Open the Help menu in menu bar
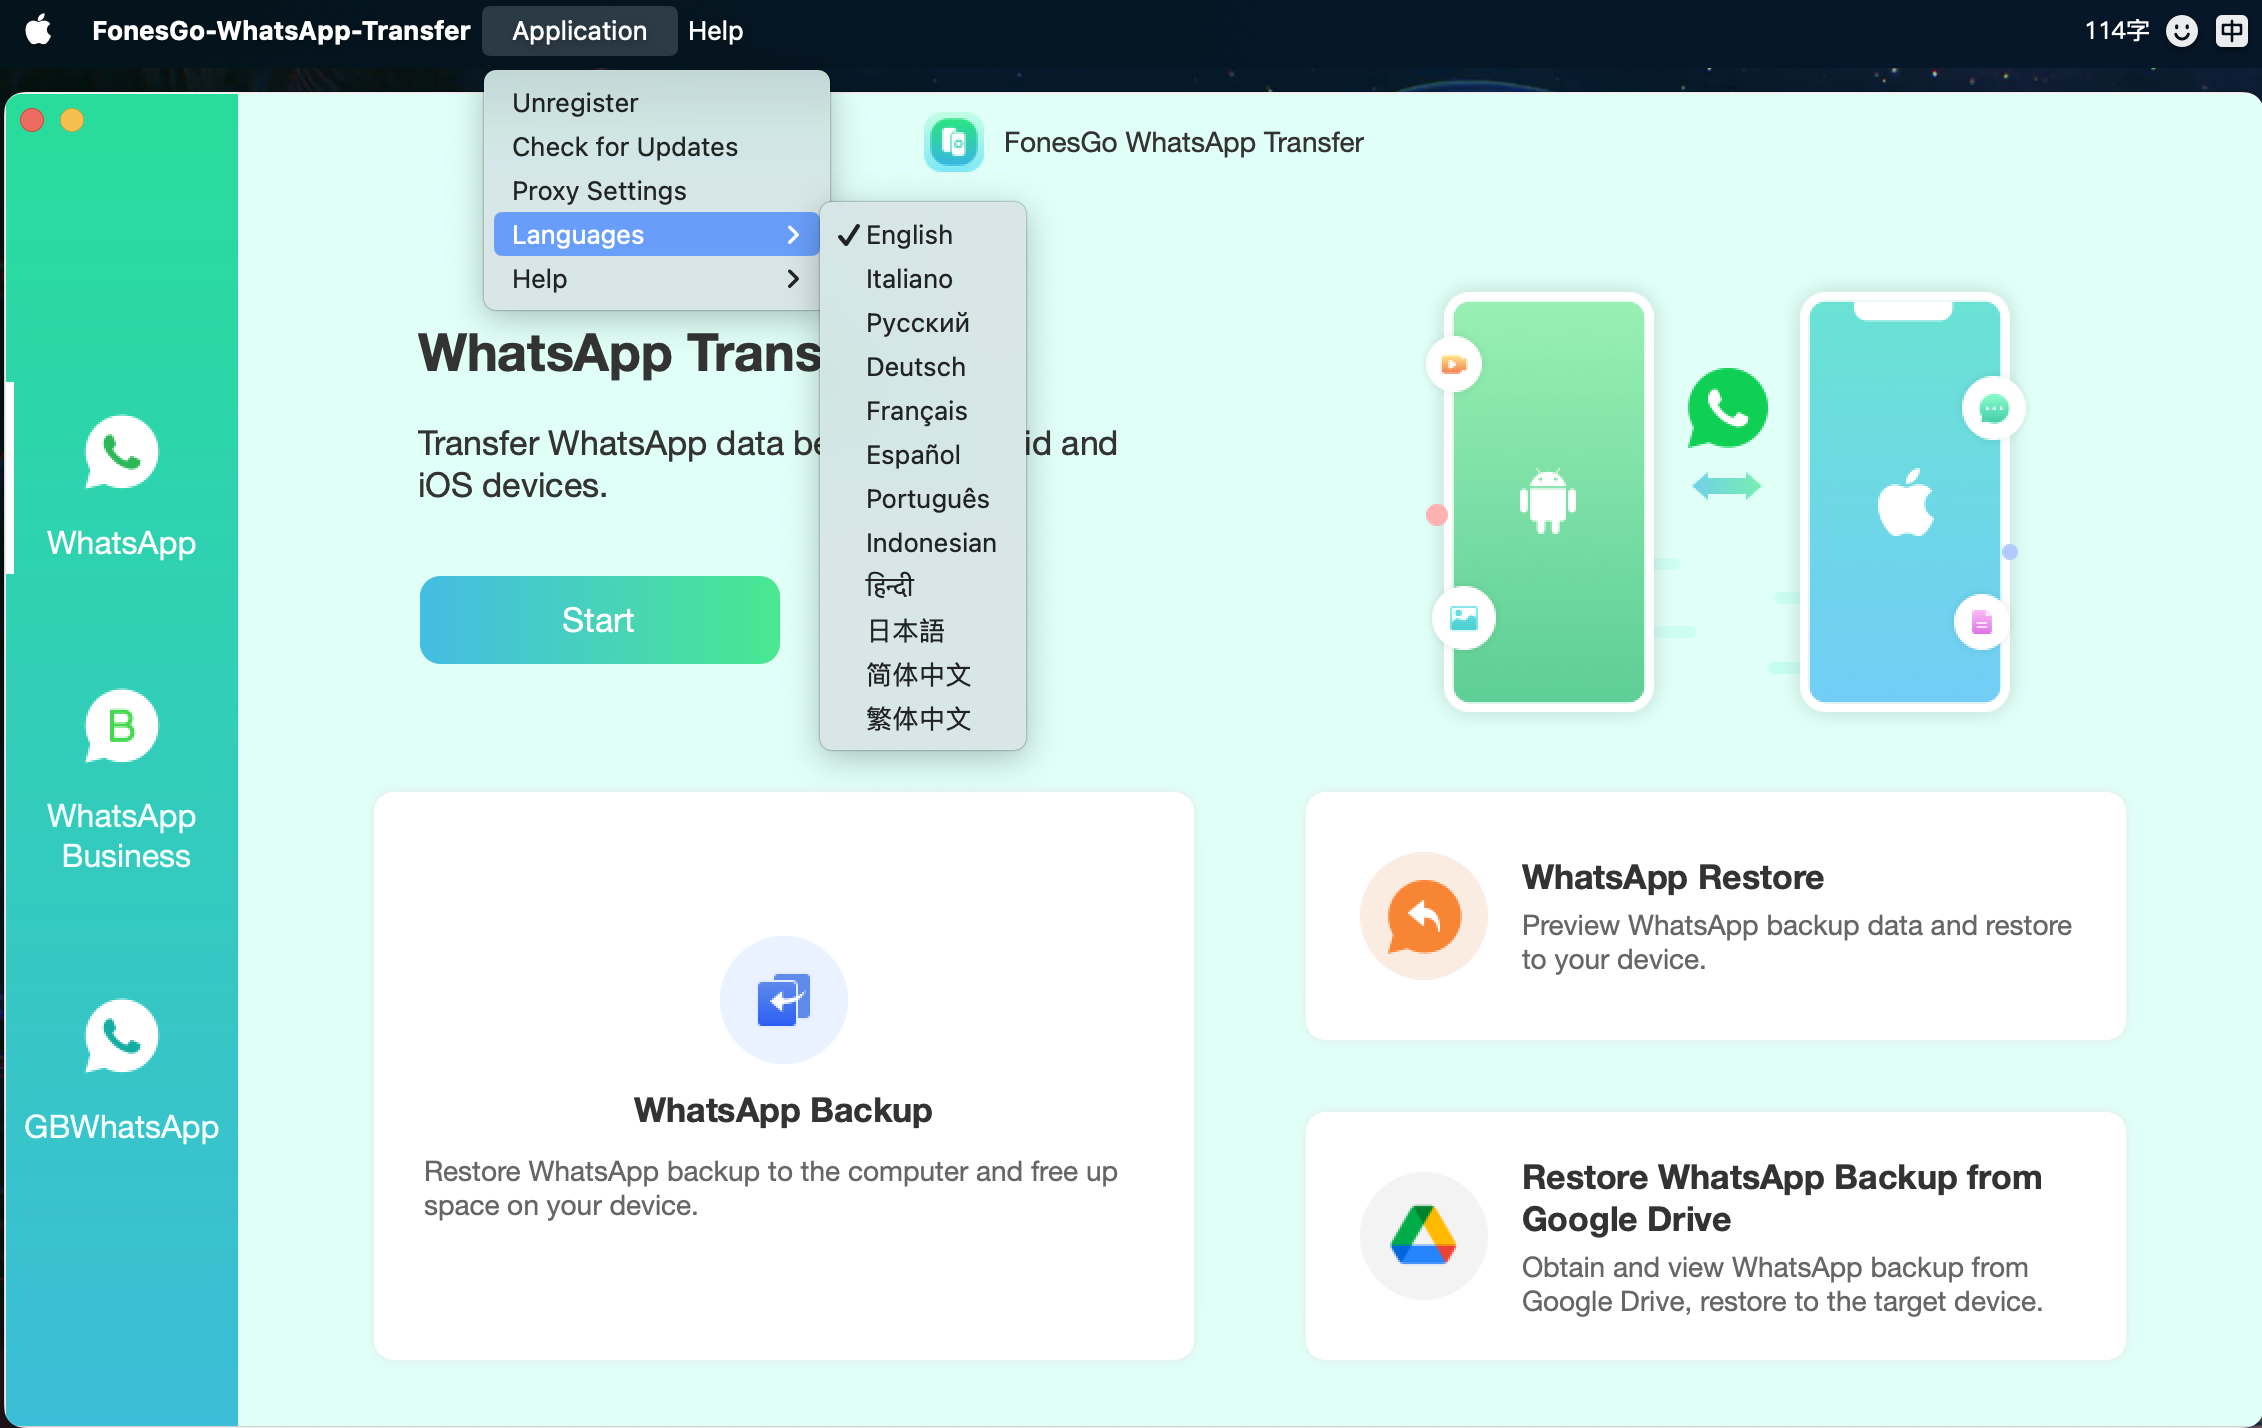This screenshot has height=1428, width=2262. pyautogui.click(x=715, y=31)
